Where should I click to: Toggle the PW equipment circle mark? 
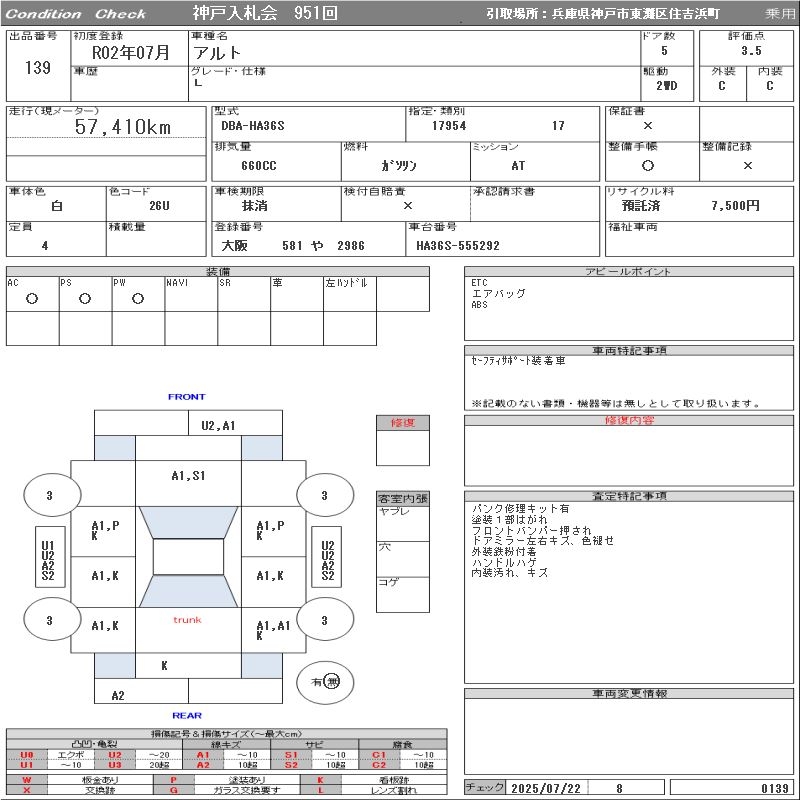(x=138, y=299)
